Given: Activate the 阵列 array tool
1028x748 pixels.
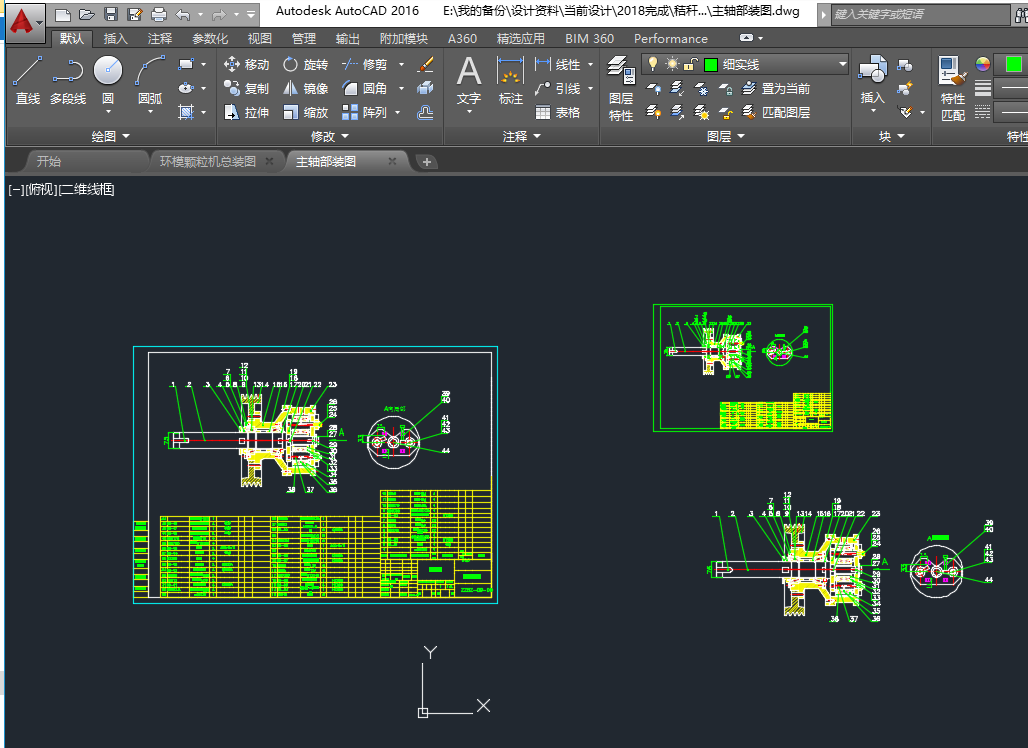Looking at the screenshot, I should point(365,112).
